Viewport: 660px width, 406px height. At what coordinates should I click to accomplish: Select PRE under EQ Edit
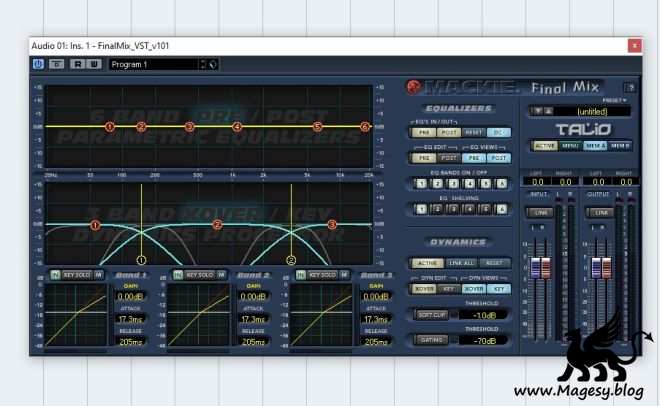click(x=424, y=158)
